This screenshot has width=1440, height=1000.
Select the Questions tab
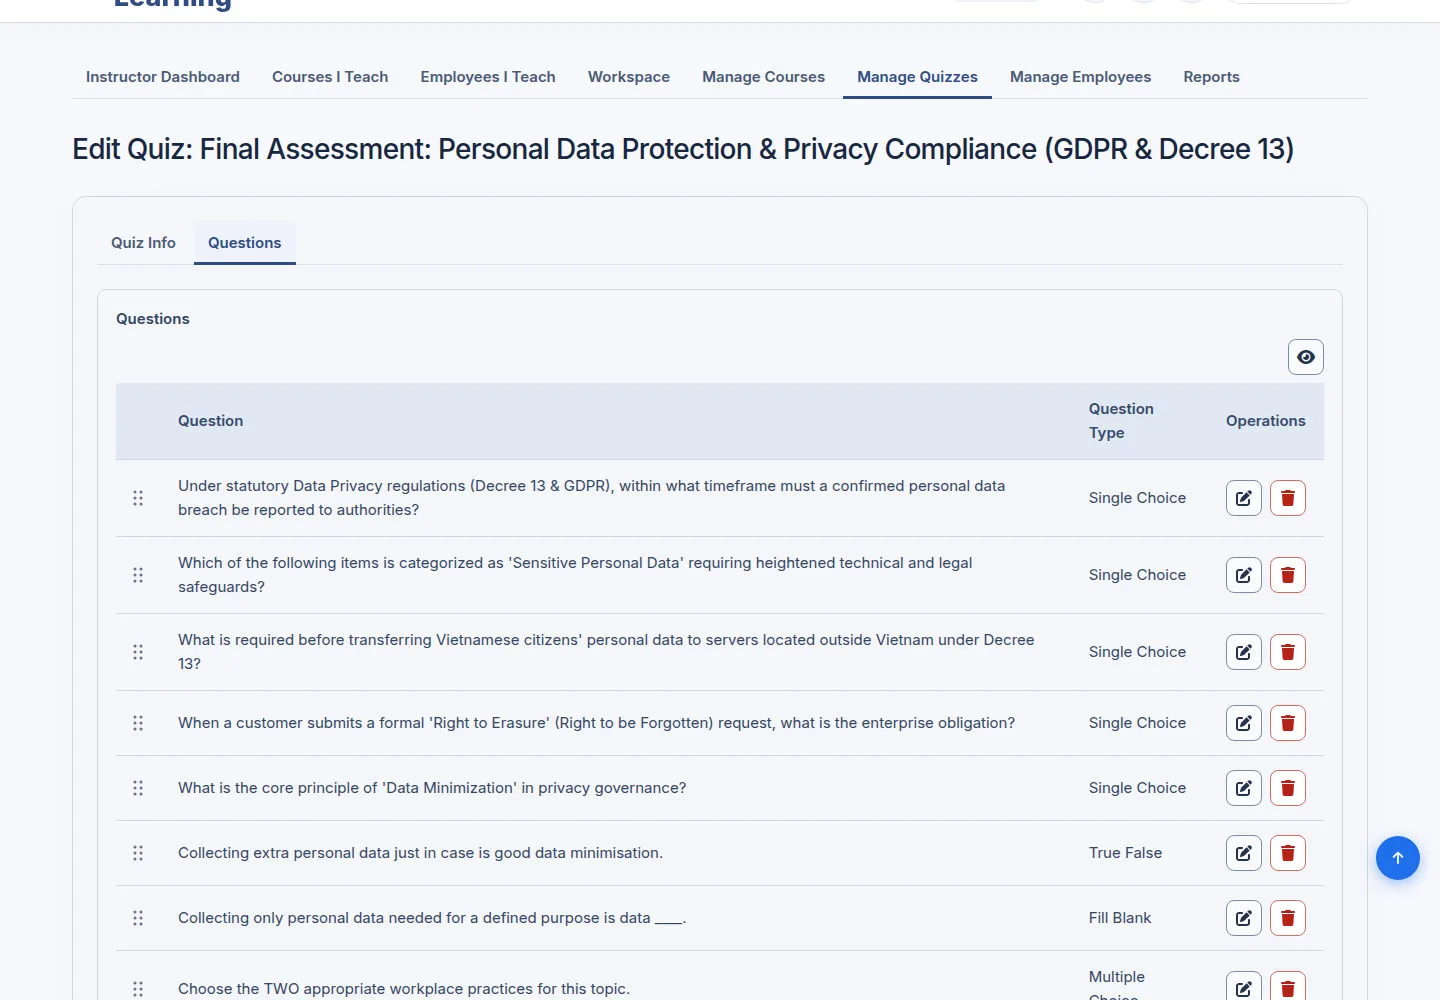(245, 243)
